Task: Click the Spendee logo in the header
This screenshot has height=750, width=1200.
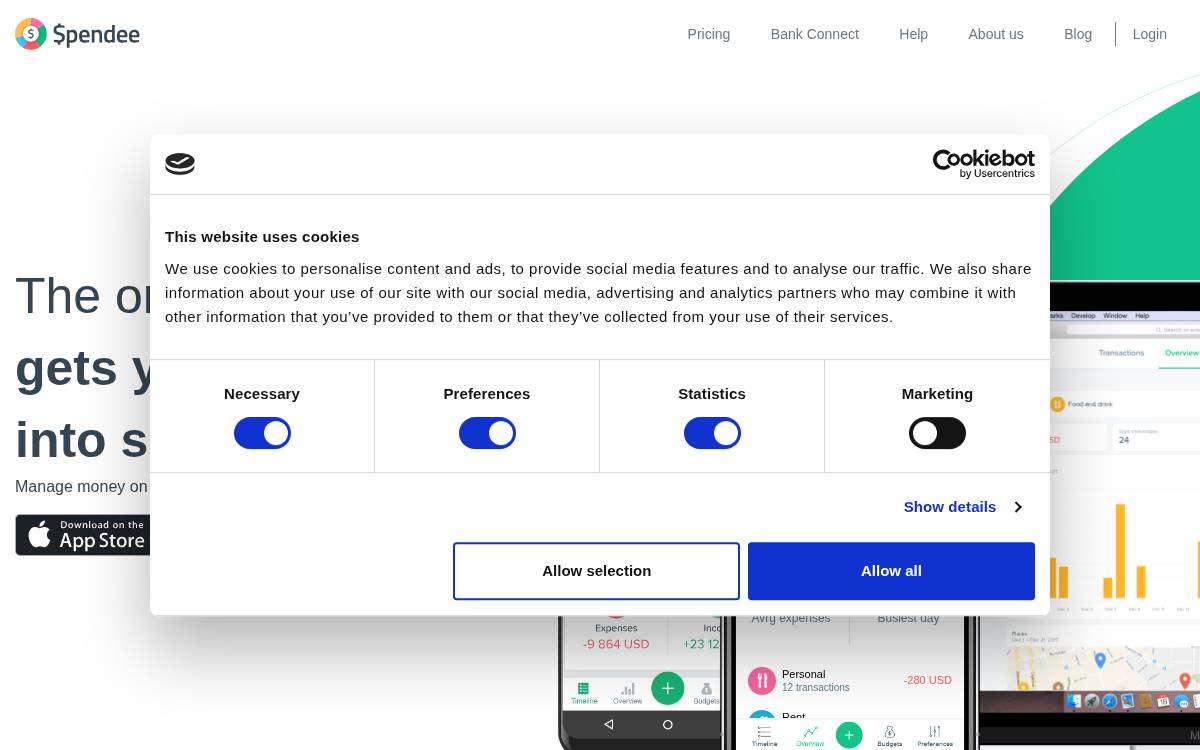Action: point(78,34)
